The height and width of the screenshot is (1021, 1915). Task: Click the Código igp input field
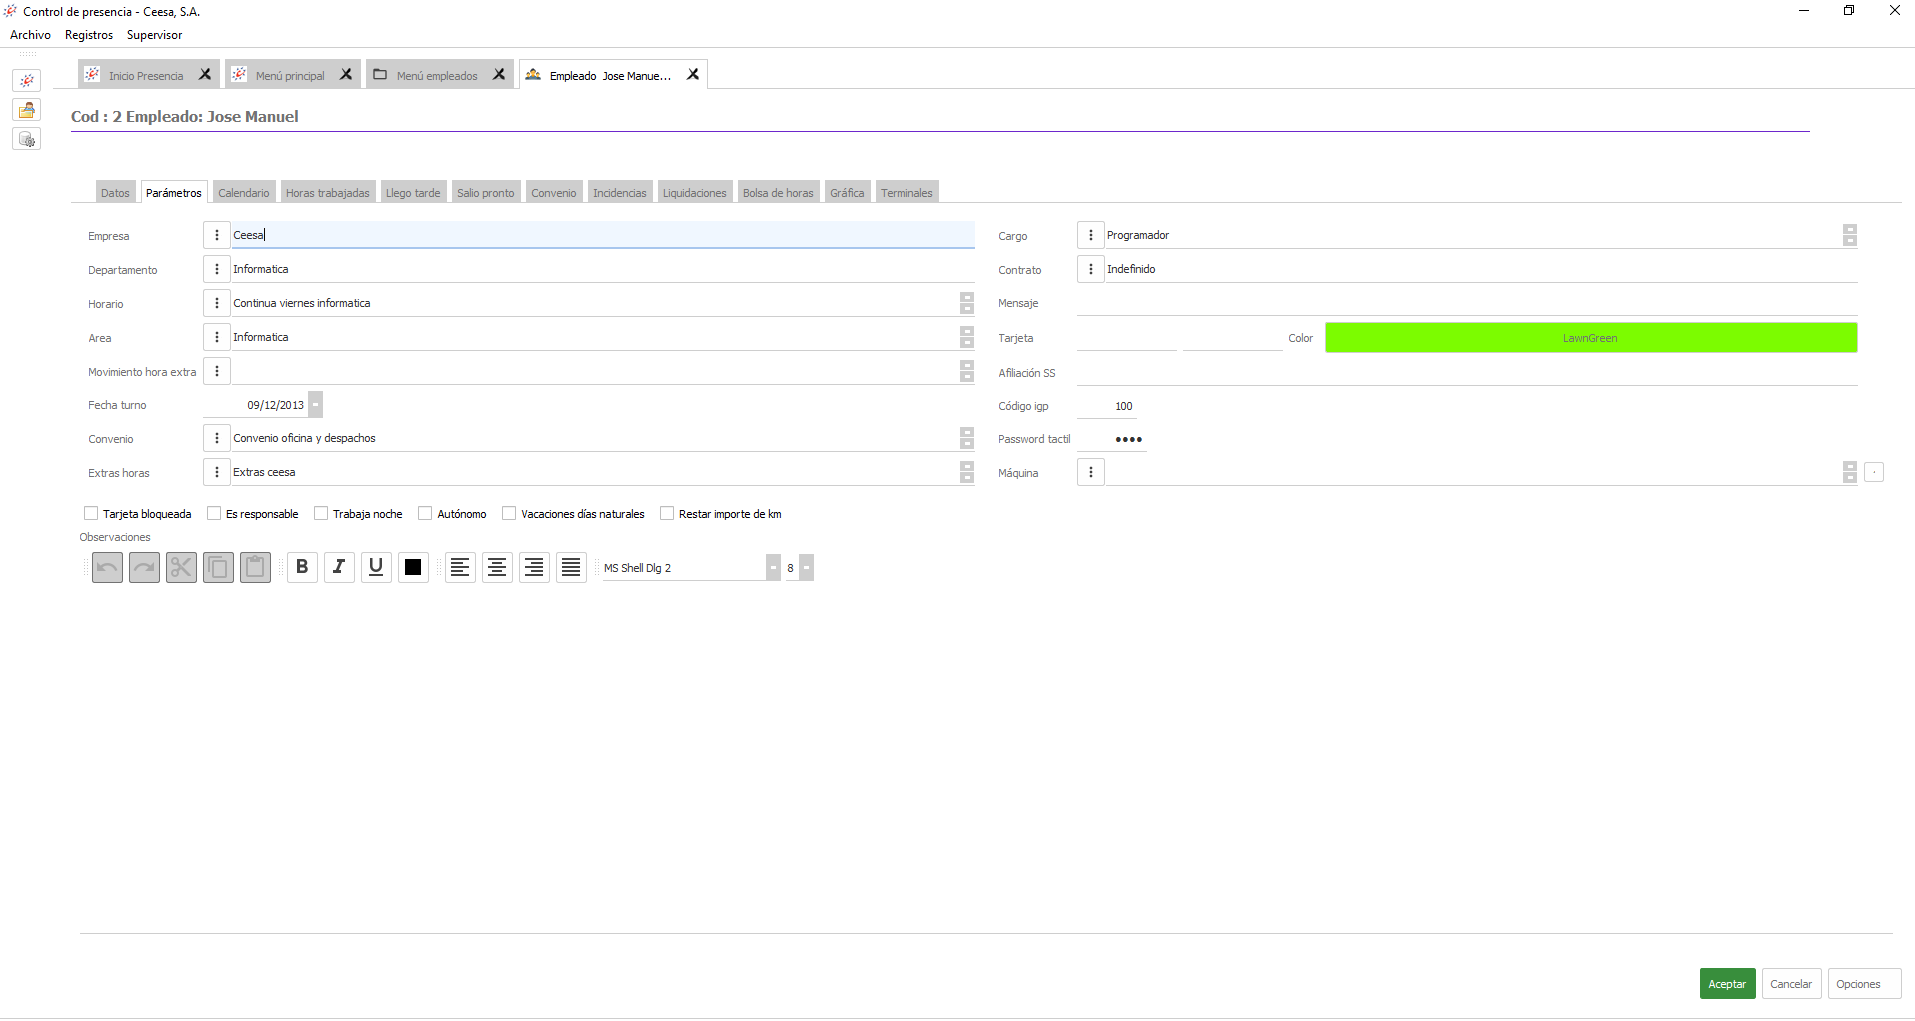click(1107, 406)
